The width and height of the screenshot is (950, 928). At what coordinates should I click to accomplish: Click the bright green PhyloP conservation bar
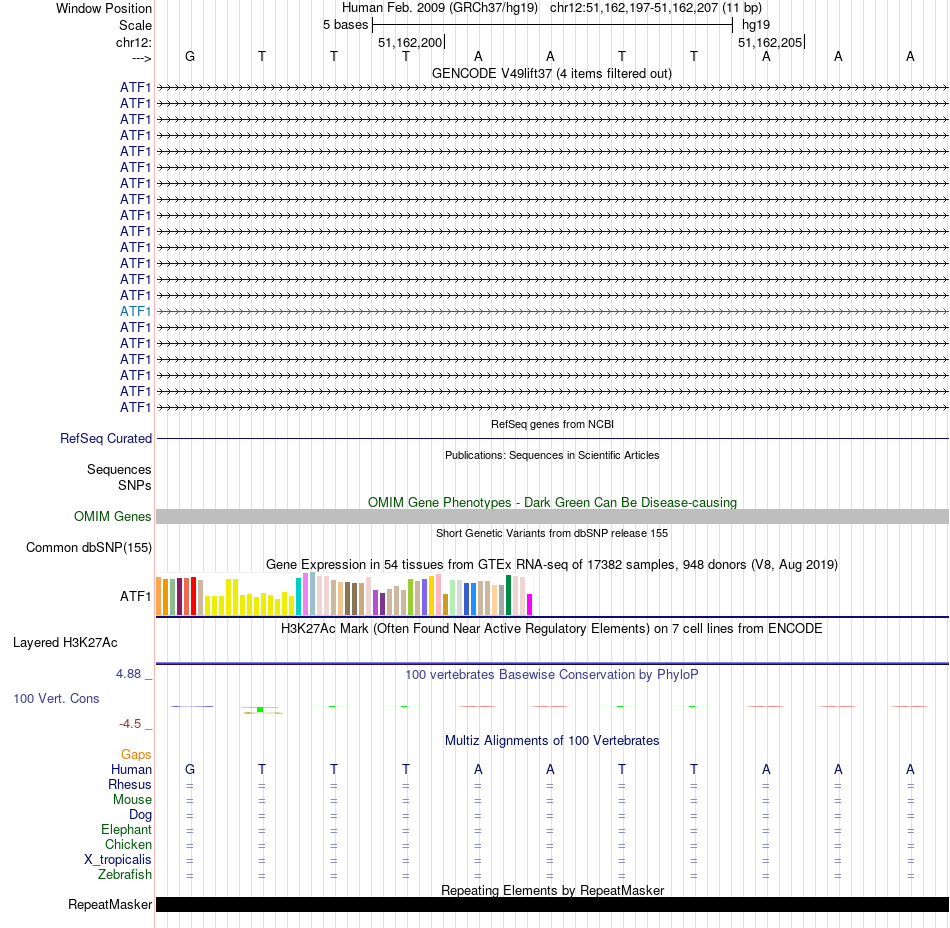tap(260, 709)
